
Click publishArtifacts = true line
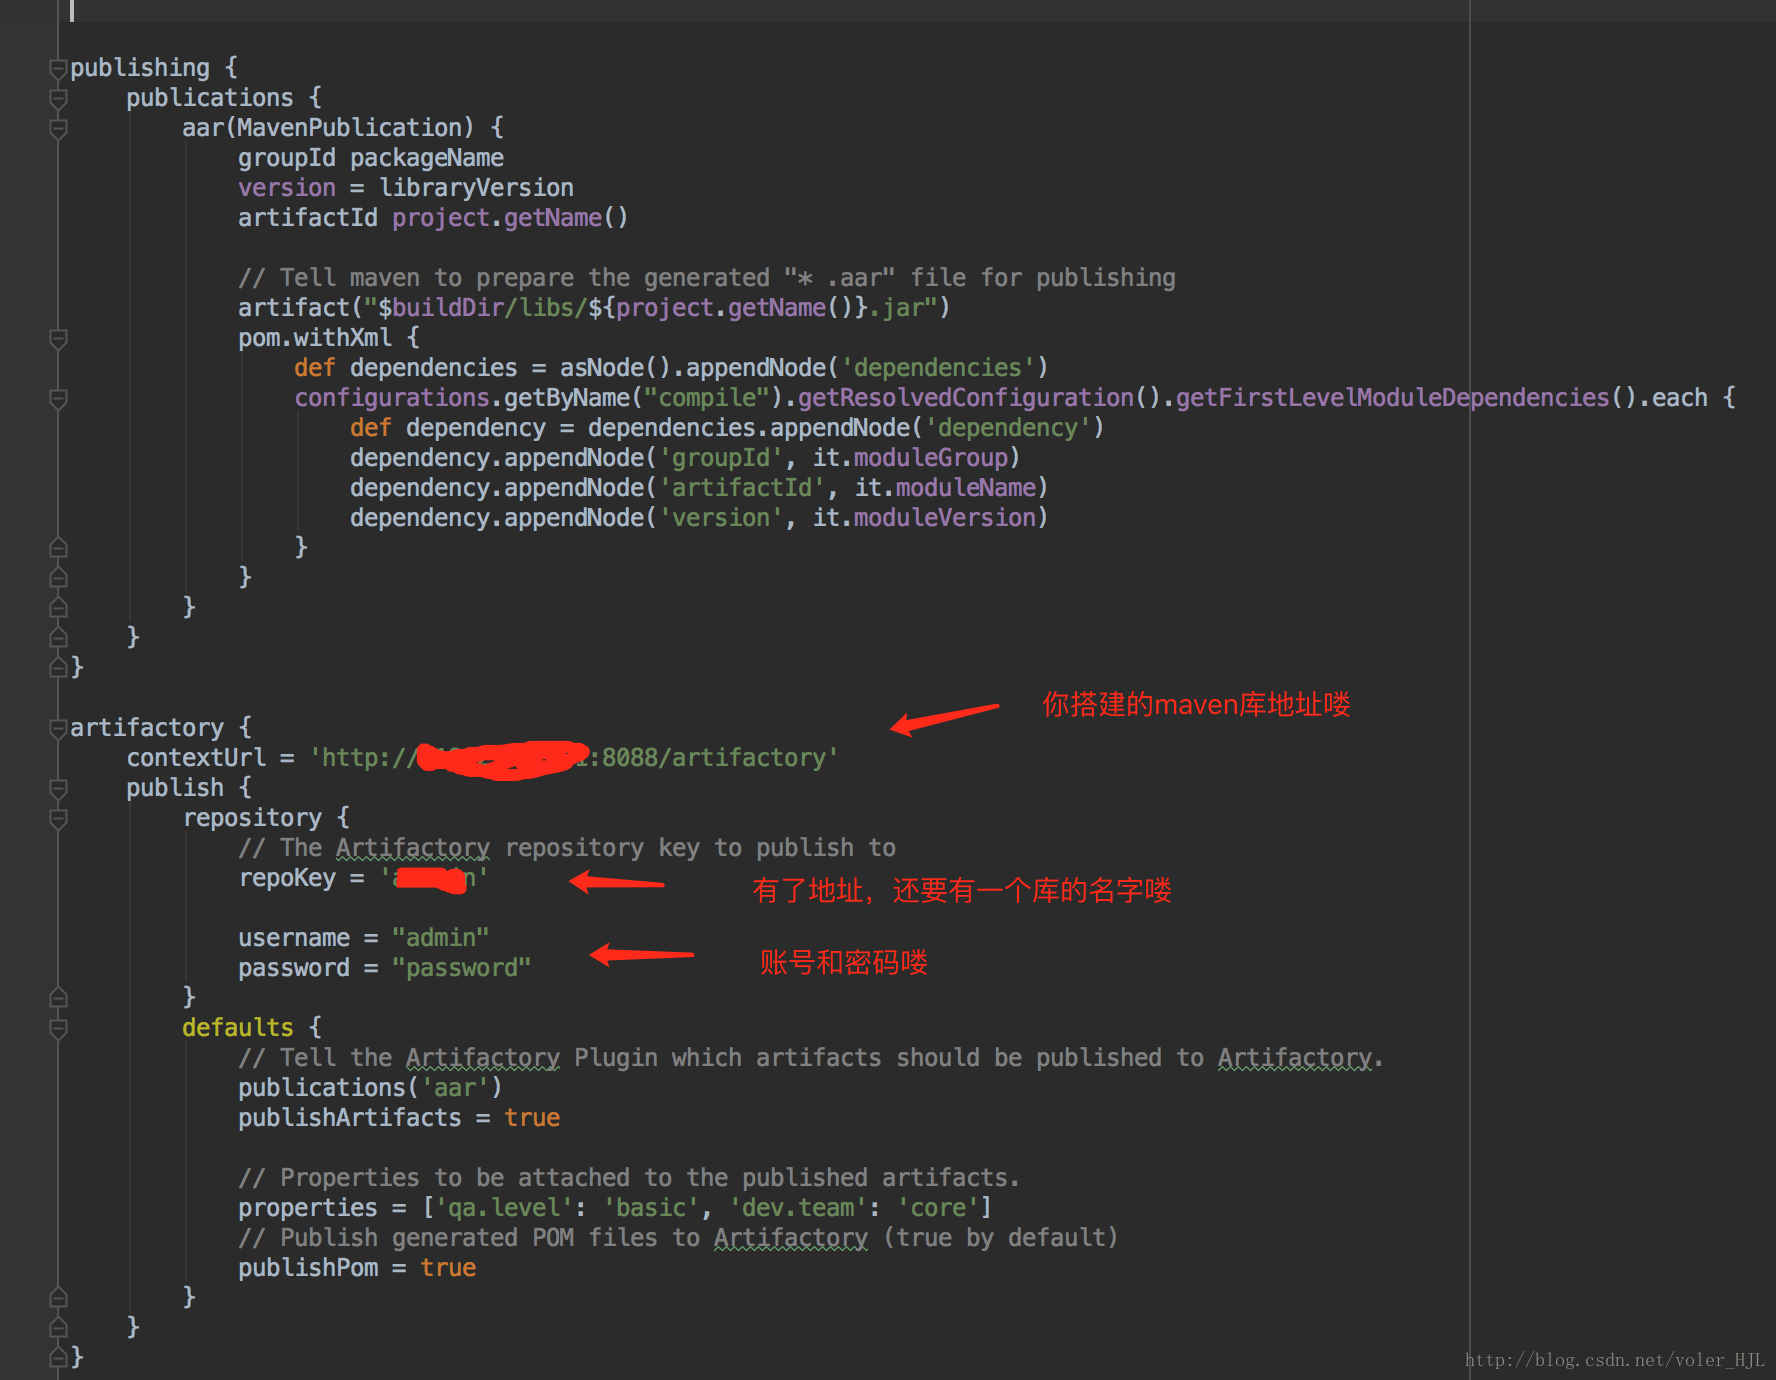click(x=398, y=1118)
